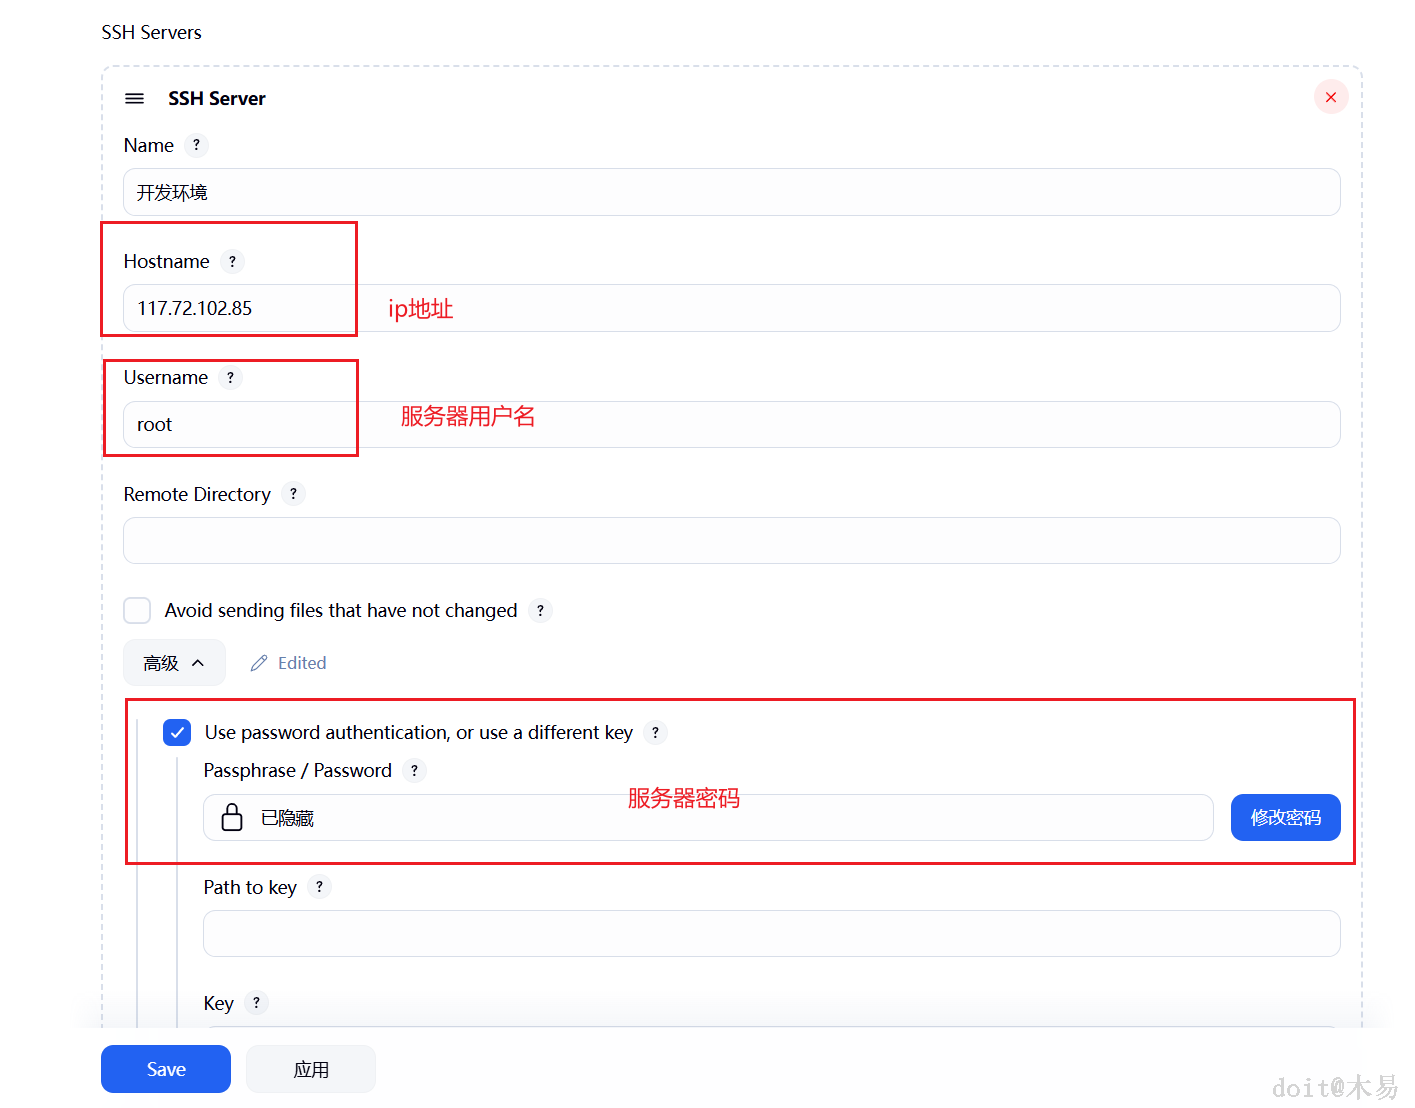
Task: Show help for password authentication option
Action: coord(655,732)
